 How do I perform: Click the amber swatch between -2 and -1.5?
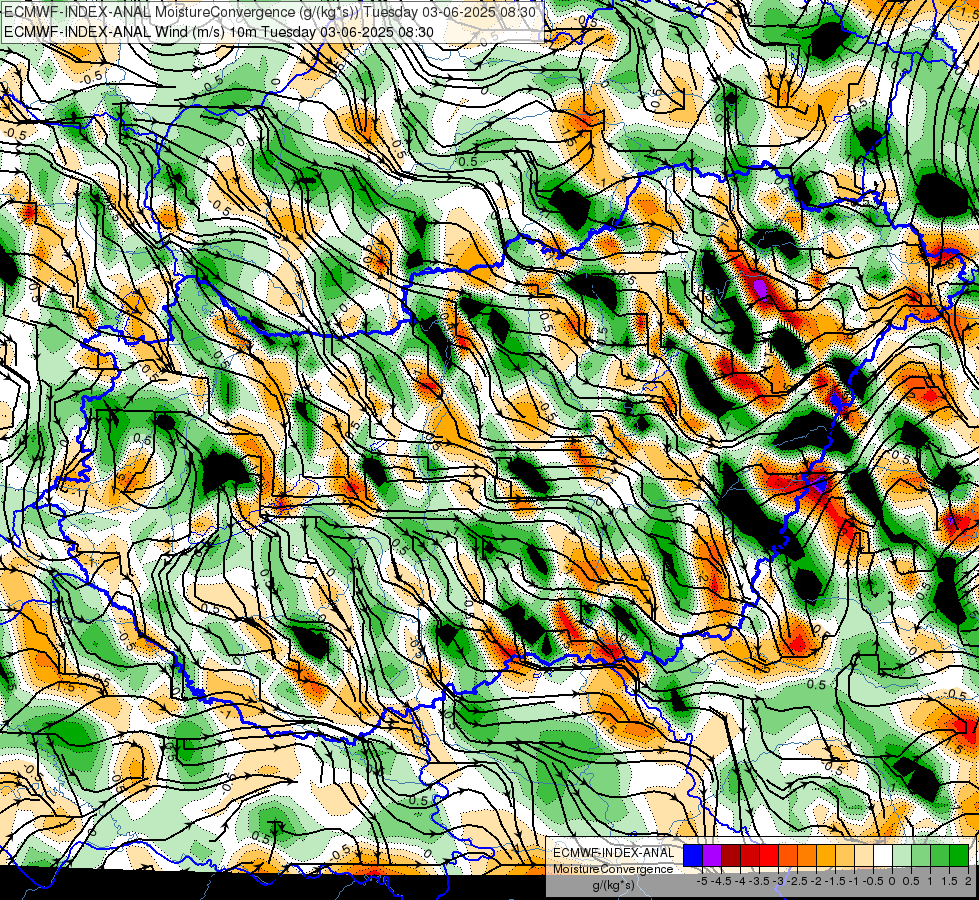(x=826, y=856)
